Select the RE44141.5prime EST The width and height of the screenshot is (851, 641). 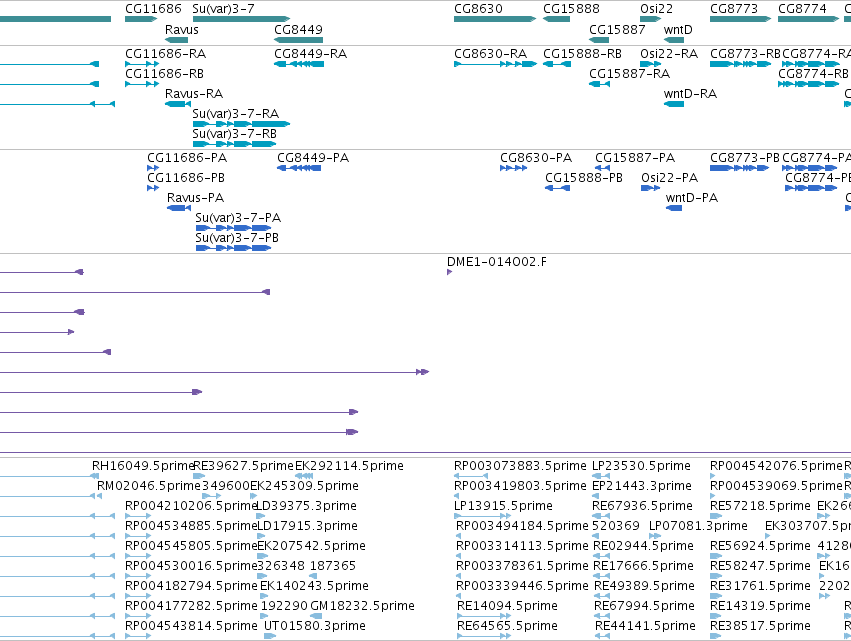pyautogui.click(x=602, y=636)
